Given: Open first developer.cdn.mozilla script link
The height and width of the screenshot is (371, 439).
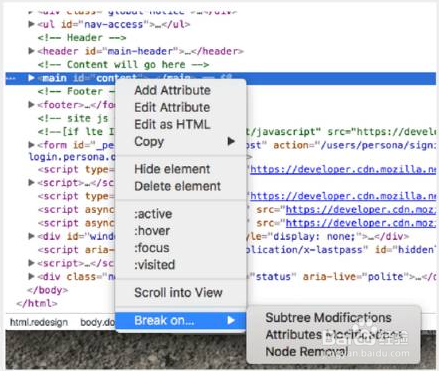Looking at the screenshot, I should pyautogui.click(x=343, y=169).
